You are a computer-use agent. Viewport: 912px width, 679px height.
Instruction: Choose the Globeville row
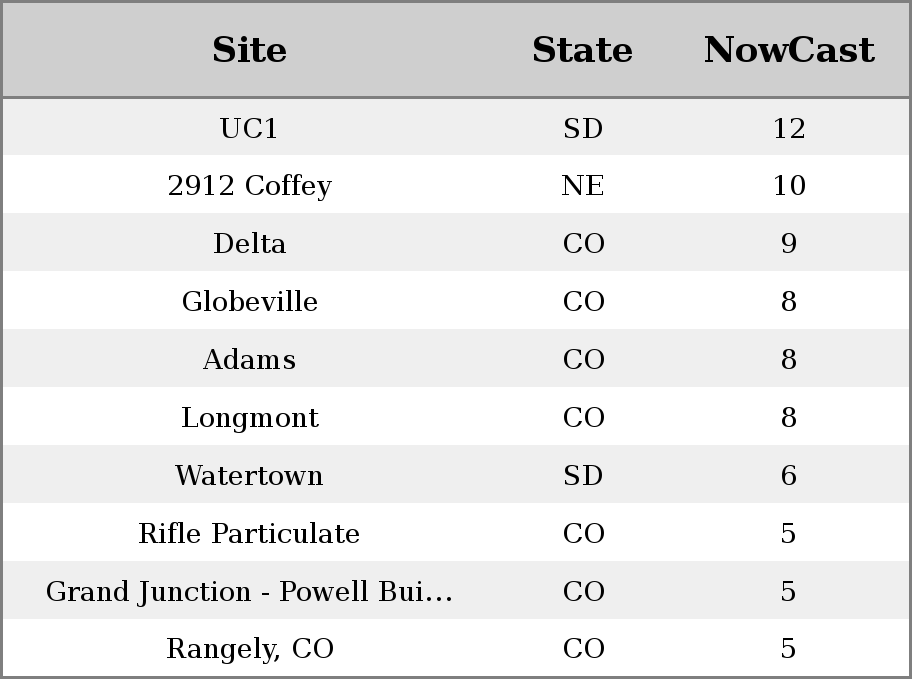click(x=456, y=301)
